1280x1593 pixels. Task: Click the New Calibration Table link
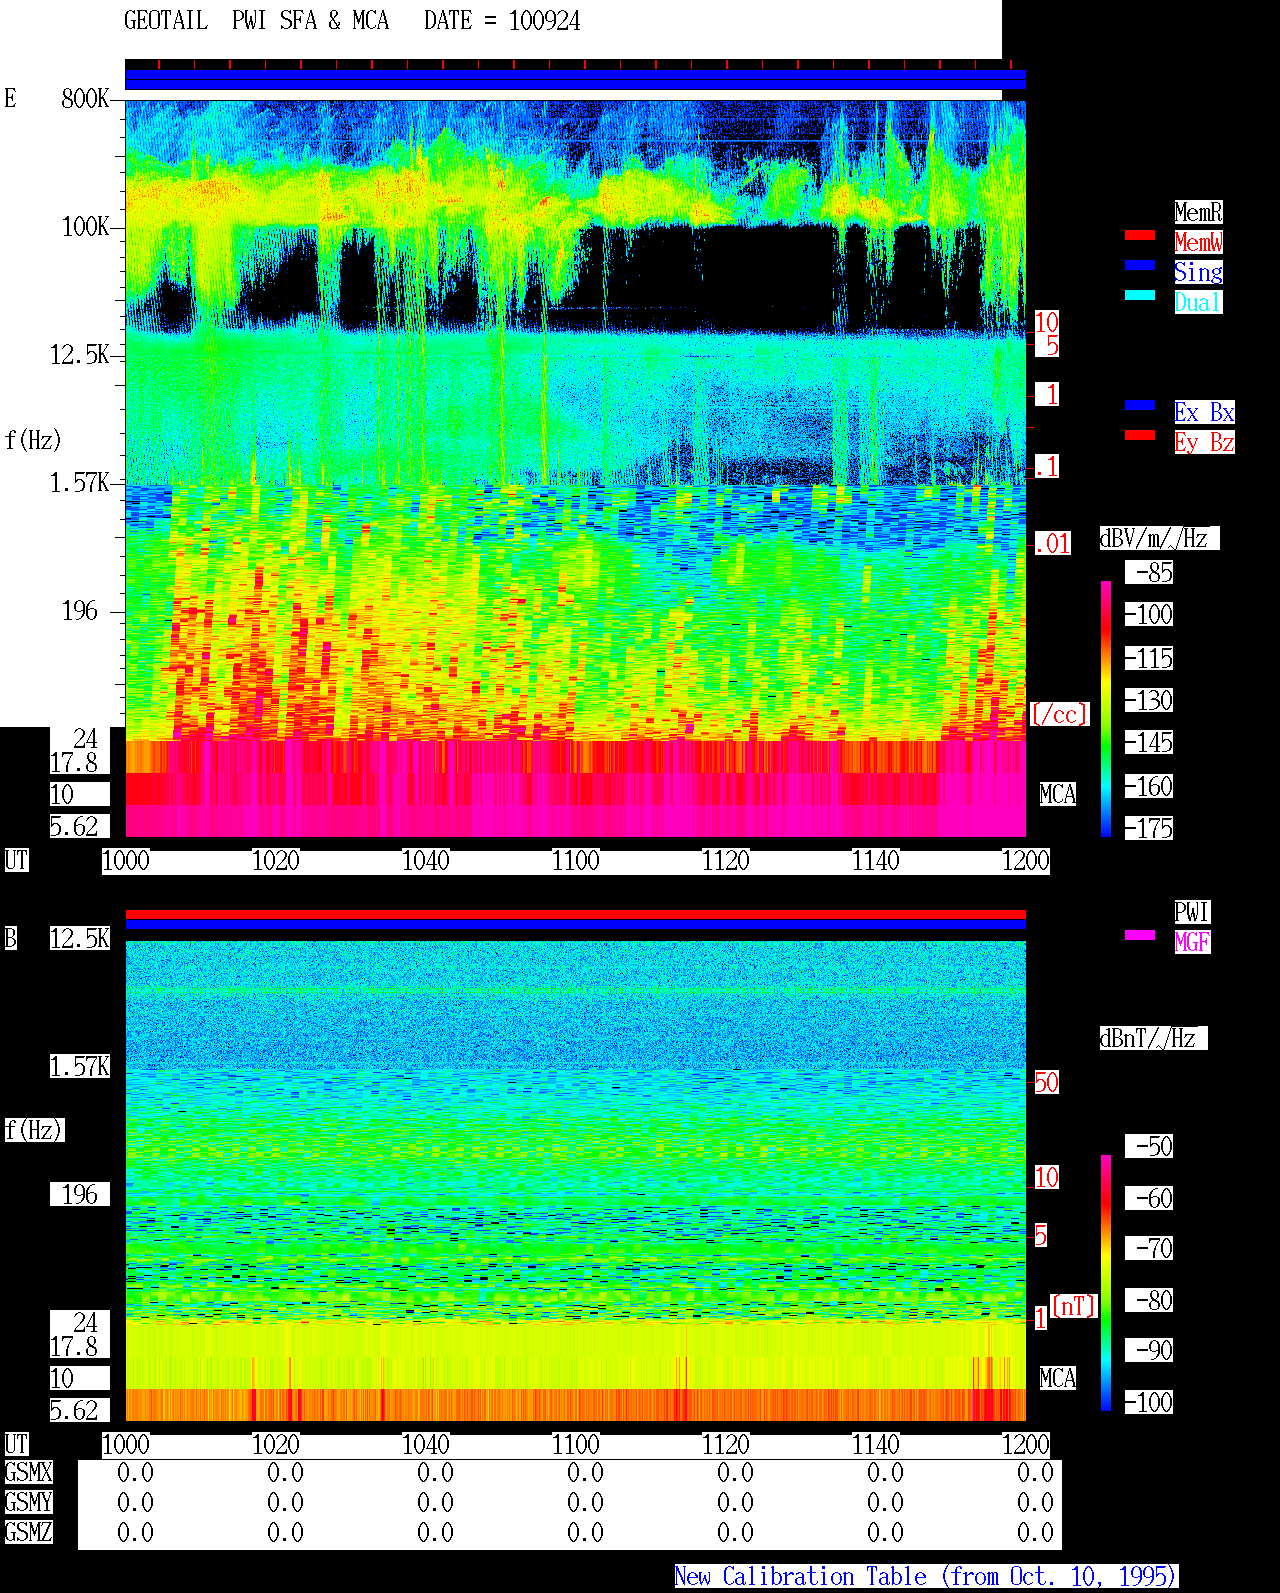coord(926,1577)
